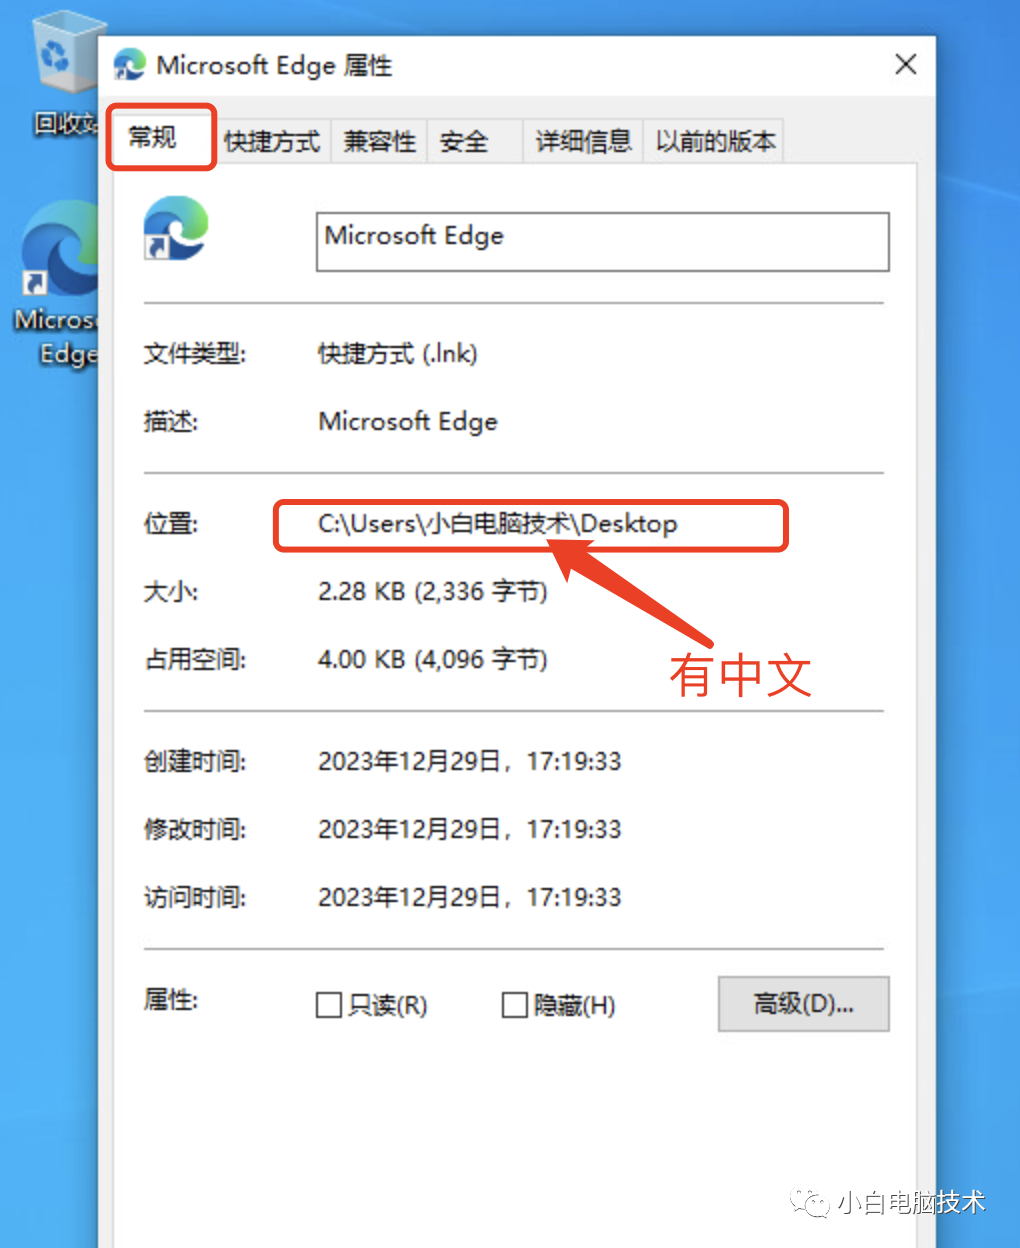Click the description value Microsoft Edge
The image size is (1020, 1248).
408,422
